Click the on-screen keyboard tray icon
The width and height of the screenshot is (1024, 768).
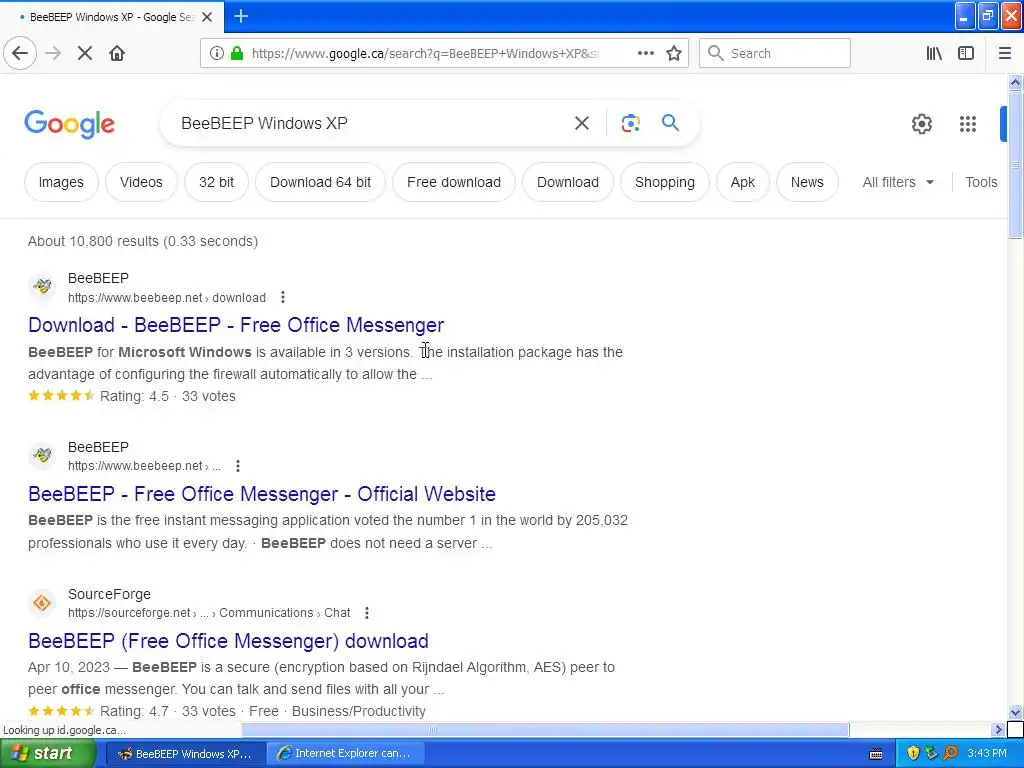pyautogui.click(x=876, y=754)
